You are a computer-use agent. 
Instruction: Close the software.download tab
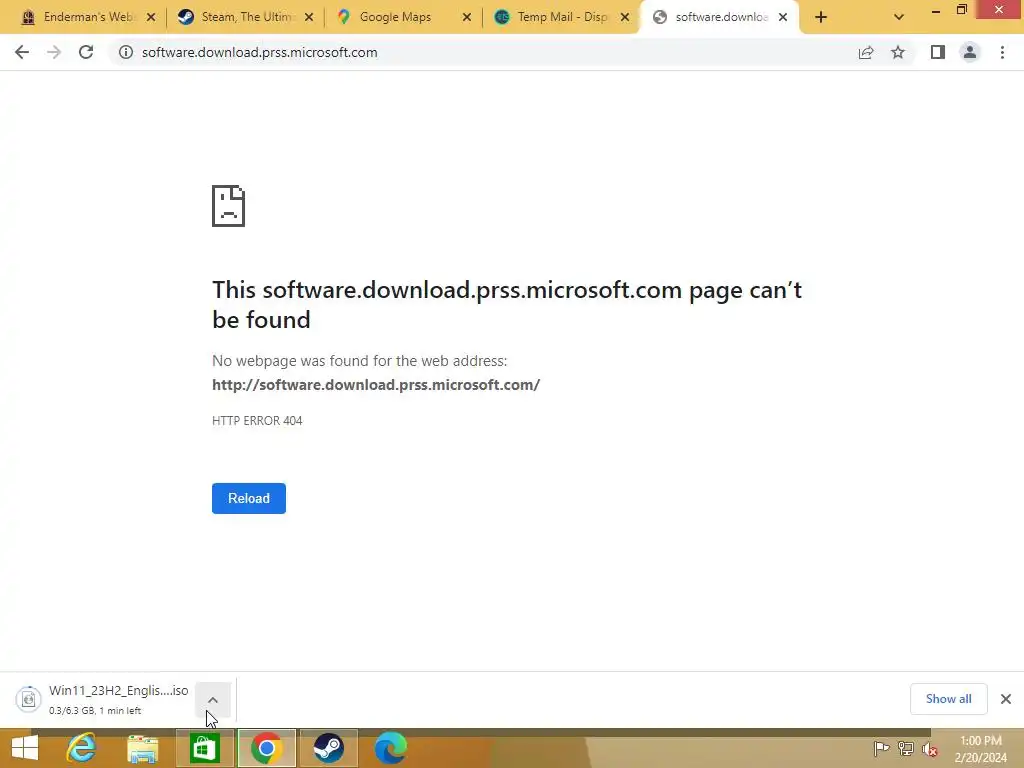pyautogui.click(x=783, y=18)
